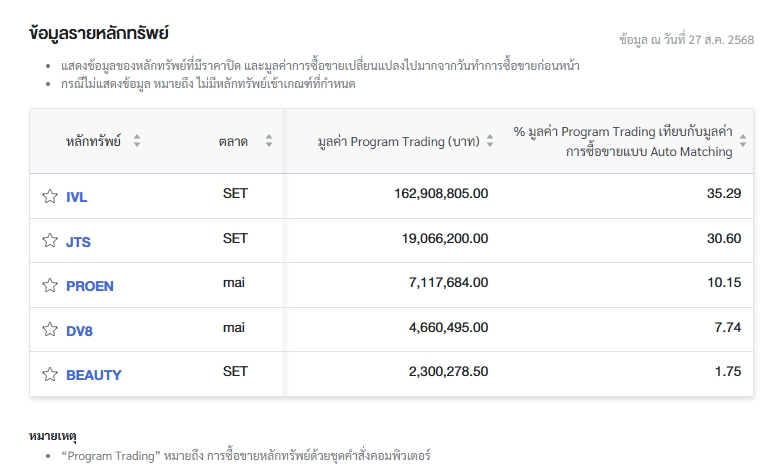Click the หลักทรัพย์ column header text
Viewport: 765px width, 464px height.
(x=93, y=141)
